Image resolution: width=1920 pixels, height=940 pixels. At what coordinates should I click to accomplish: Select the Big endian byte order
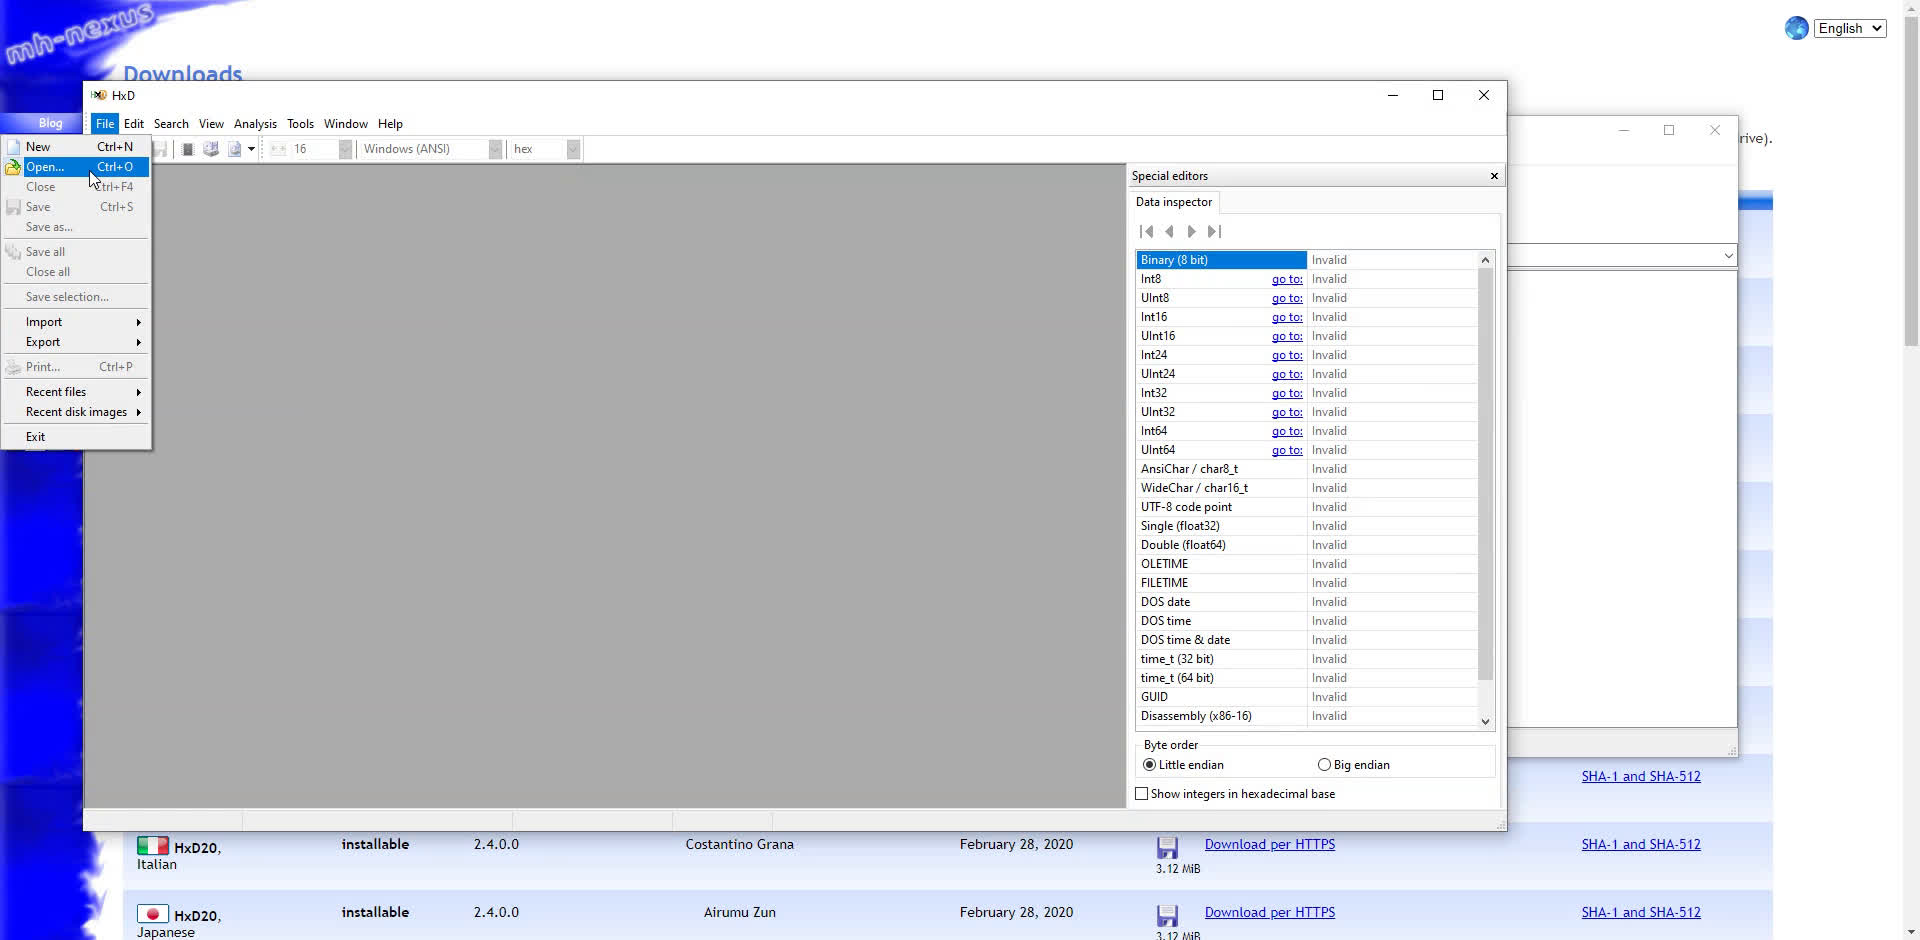pyautogui.click(x=1325, y=765)
